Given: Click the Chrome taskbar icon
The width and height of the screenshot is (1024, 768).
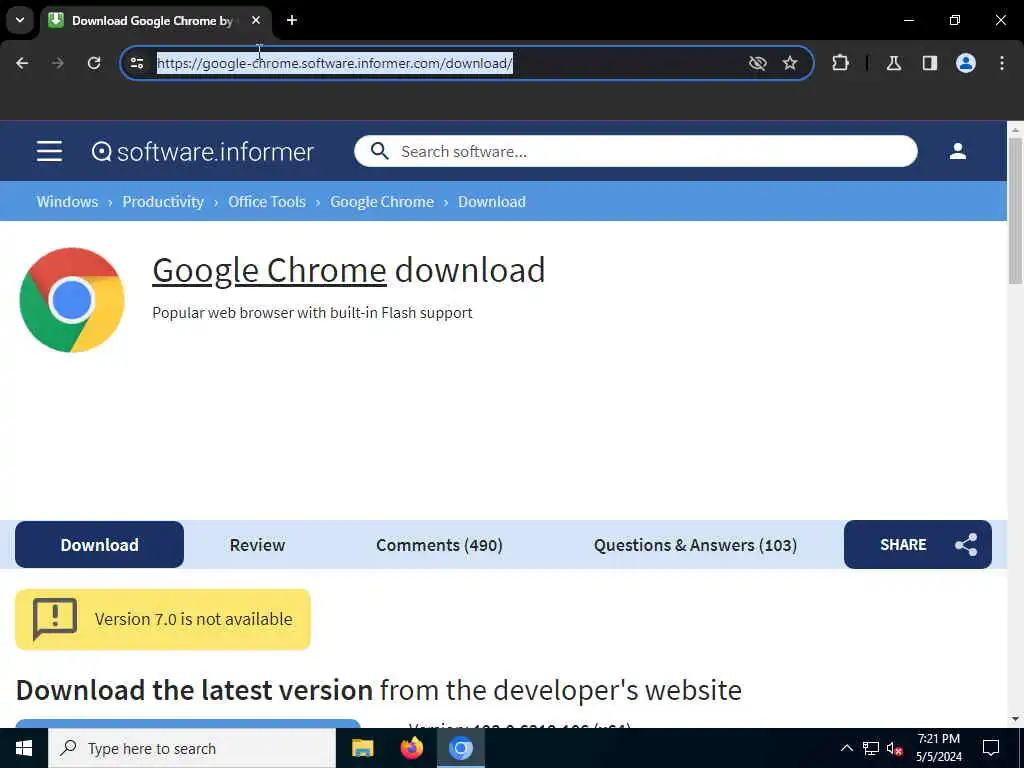Looking at the screenshot, I should click(460, 748).
